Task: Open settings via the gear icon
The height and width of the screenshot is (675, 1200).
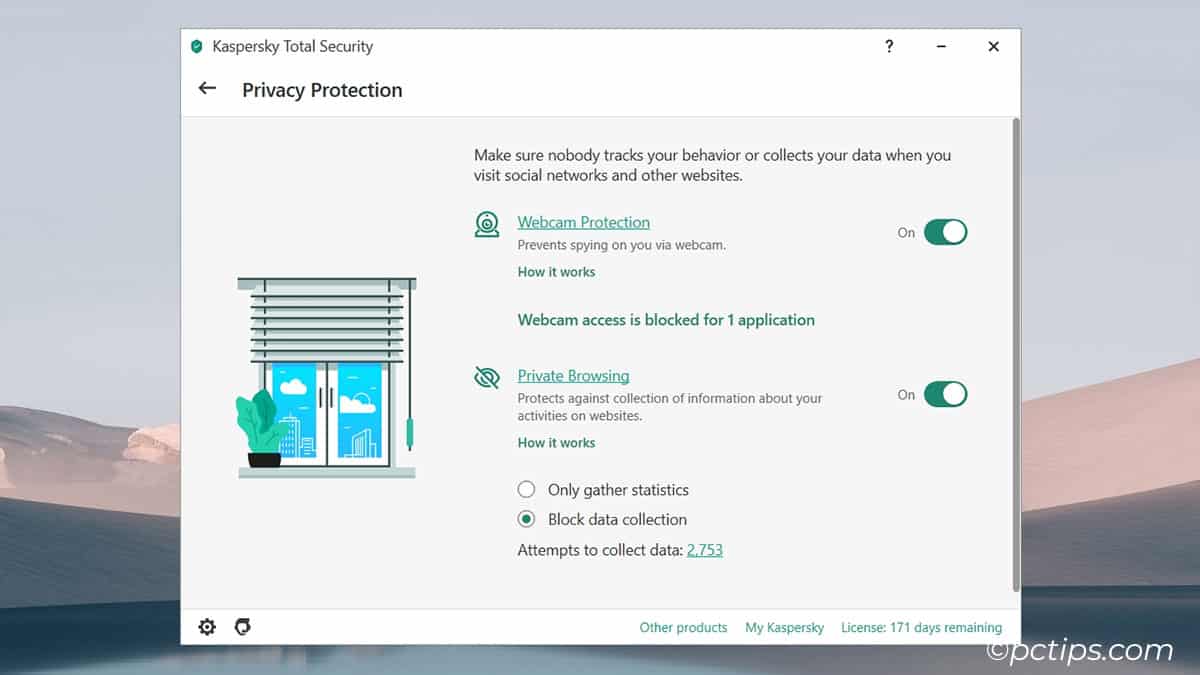Action: tap(207, 627)
